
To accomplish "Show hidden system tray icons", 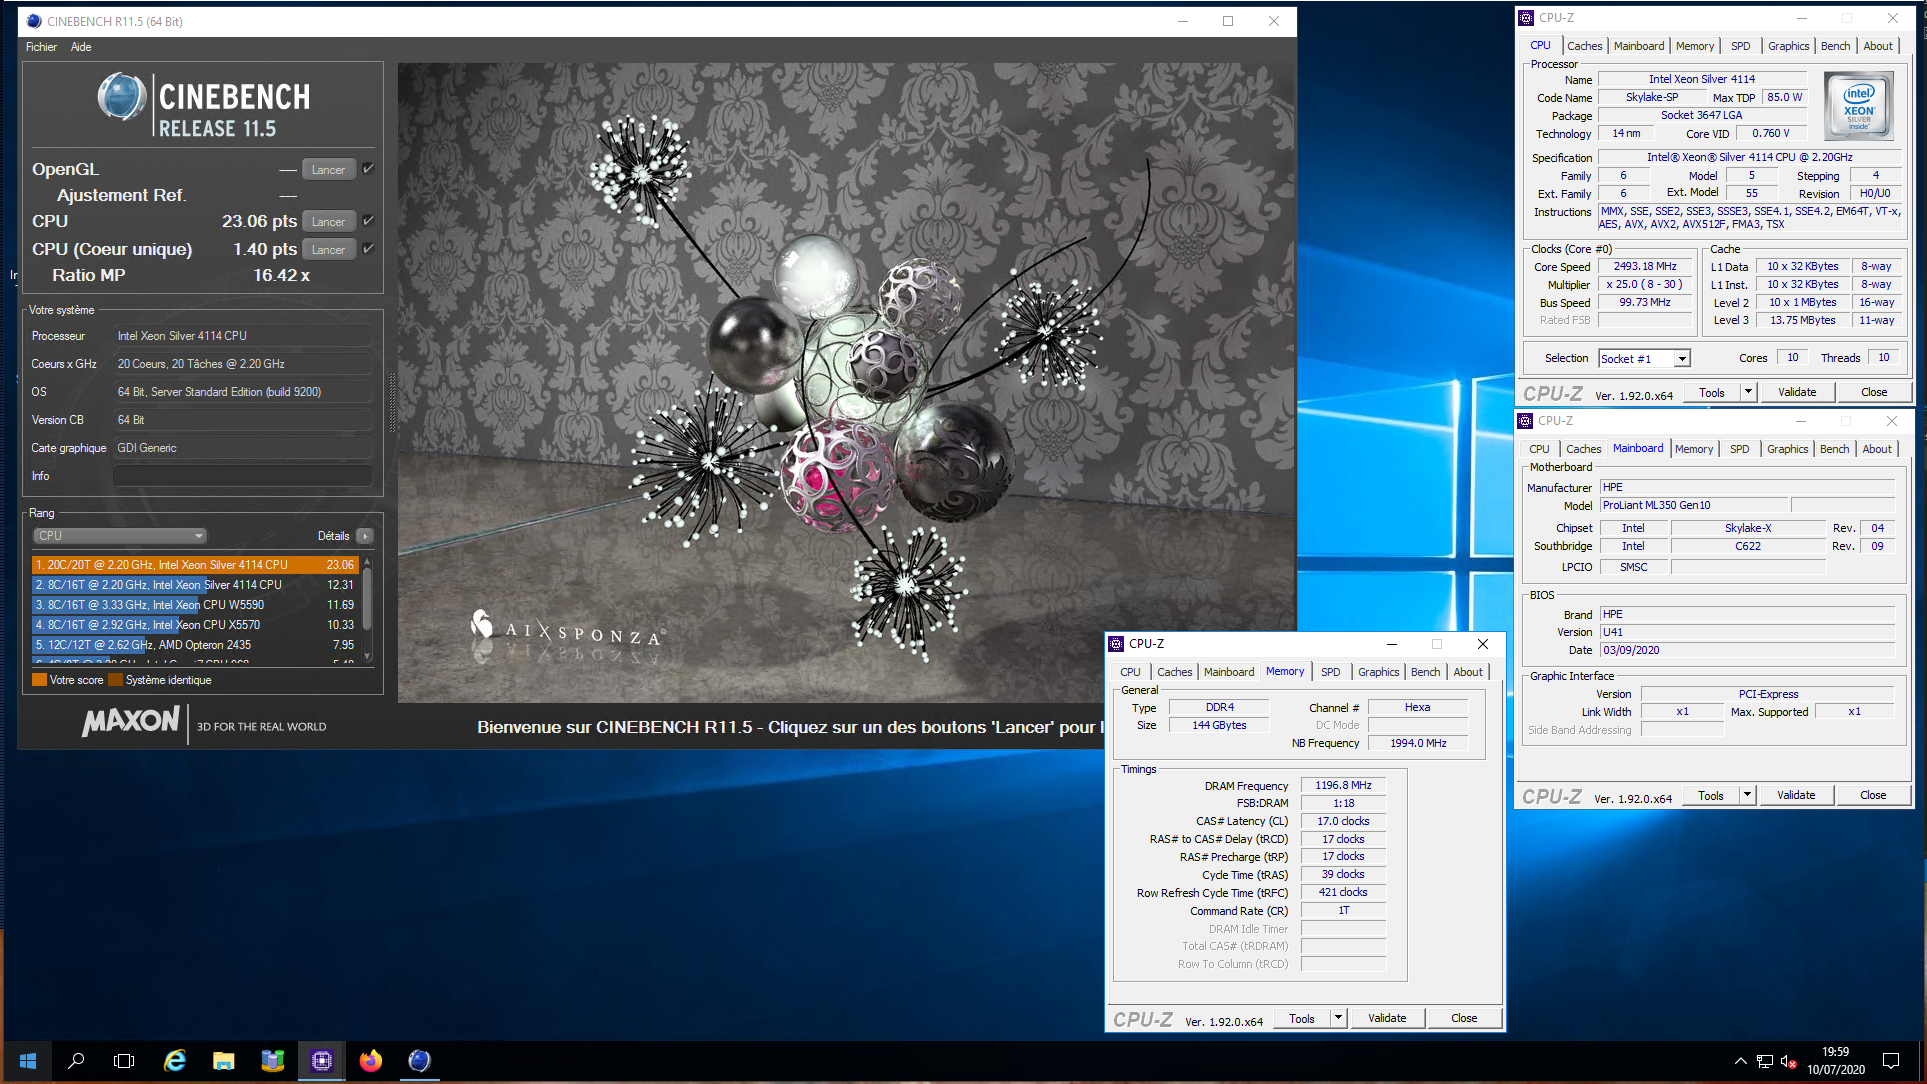I will [x=1740, y=1061].
